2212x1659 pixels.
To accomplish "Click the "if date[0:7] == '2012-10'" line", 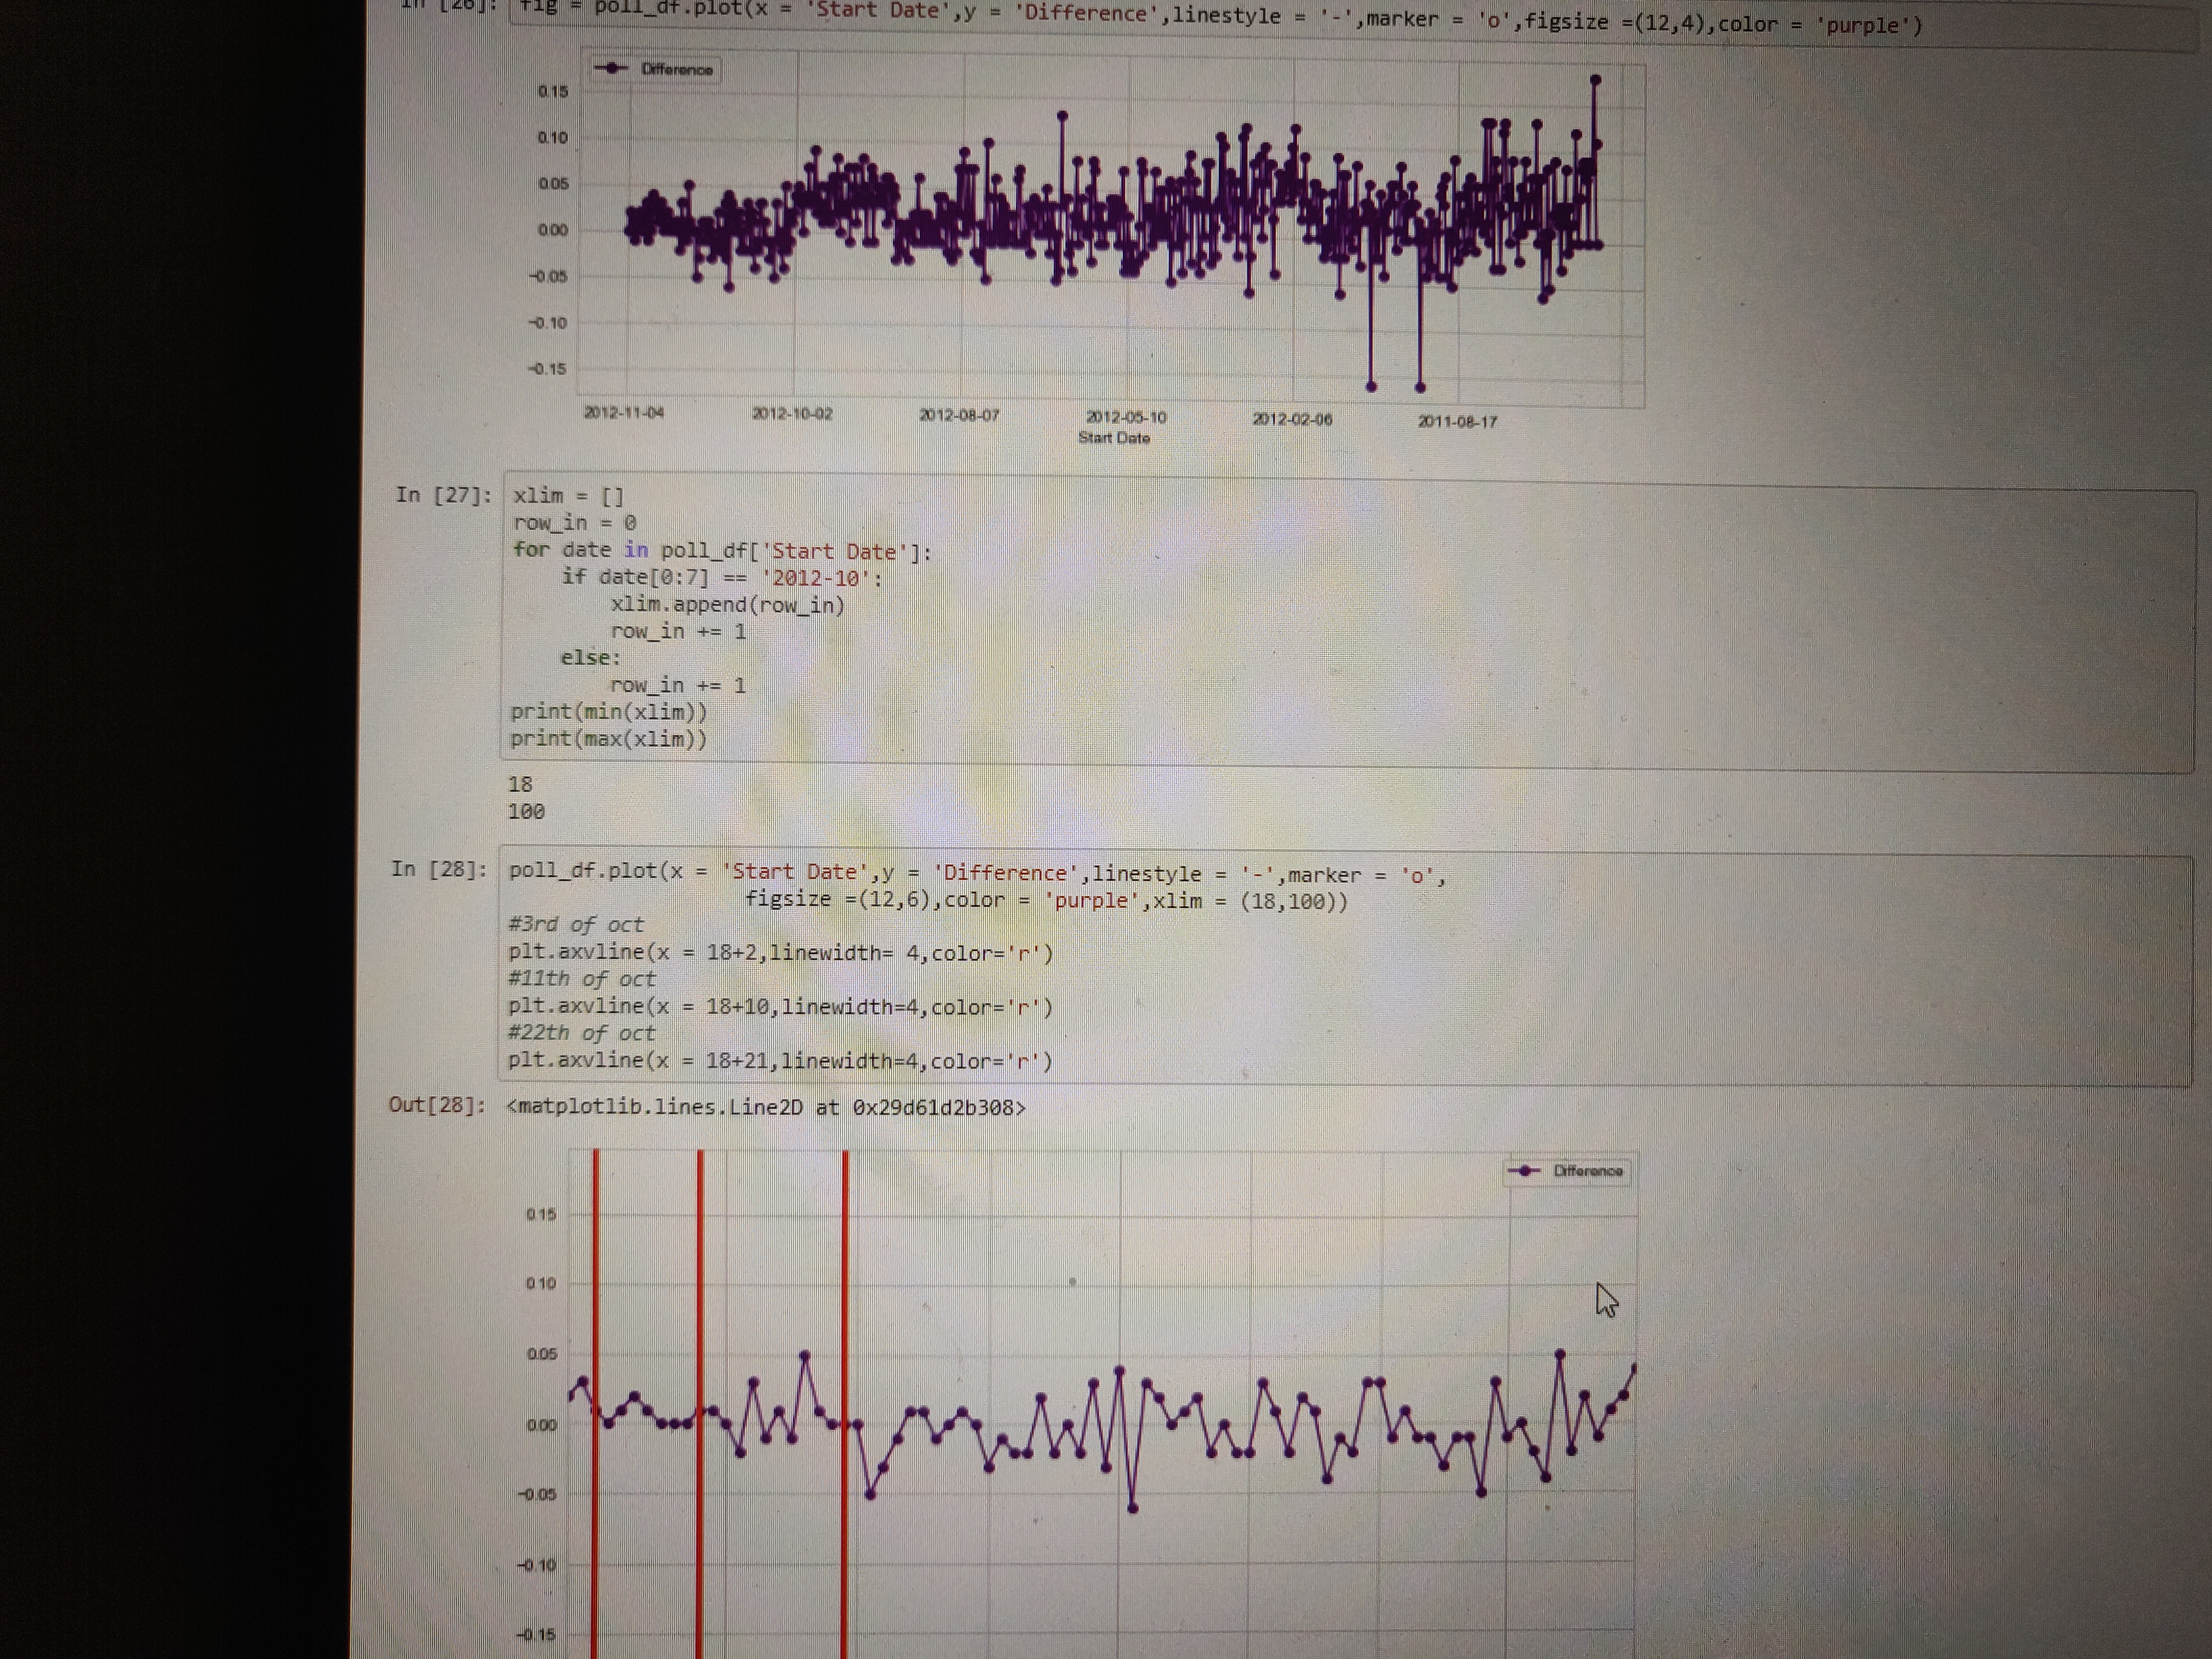I will (721, 578).
